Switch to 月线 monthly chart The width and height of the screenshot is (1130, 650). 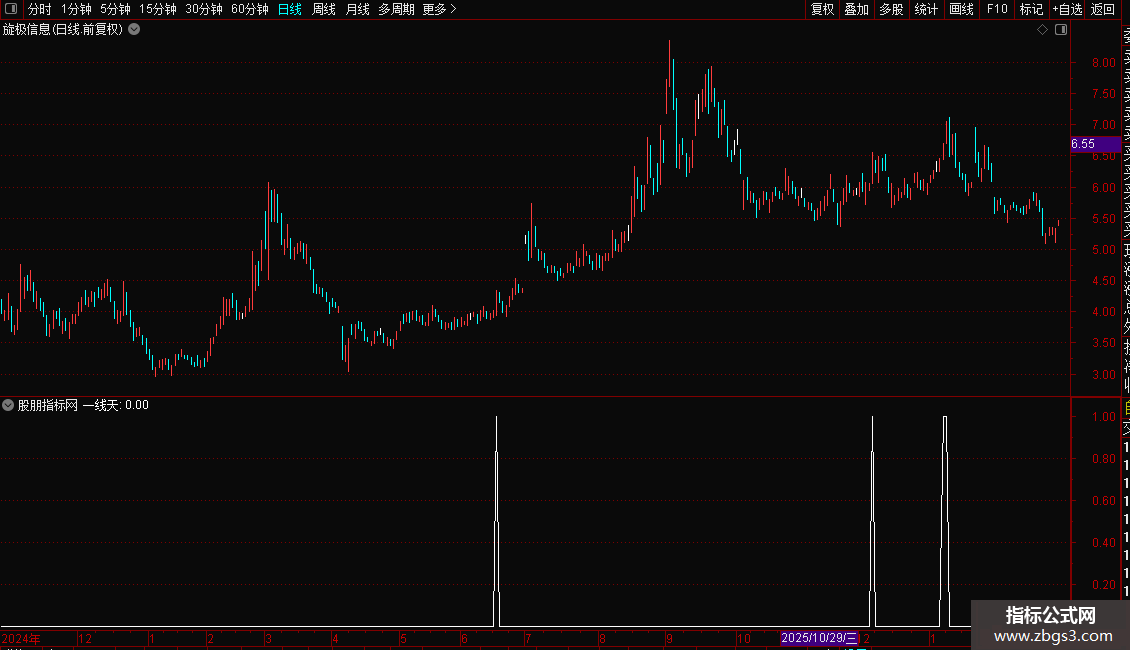(357, 9)
